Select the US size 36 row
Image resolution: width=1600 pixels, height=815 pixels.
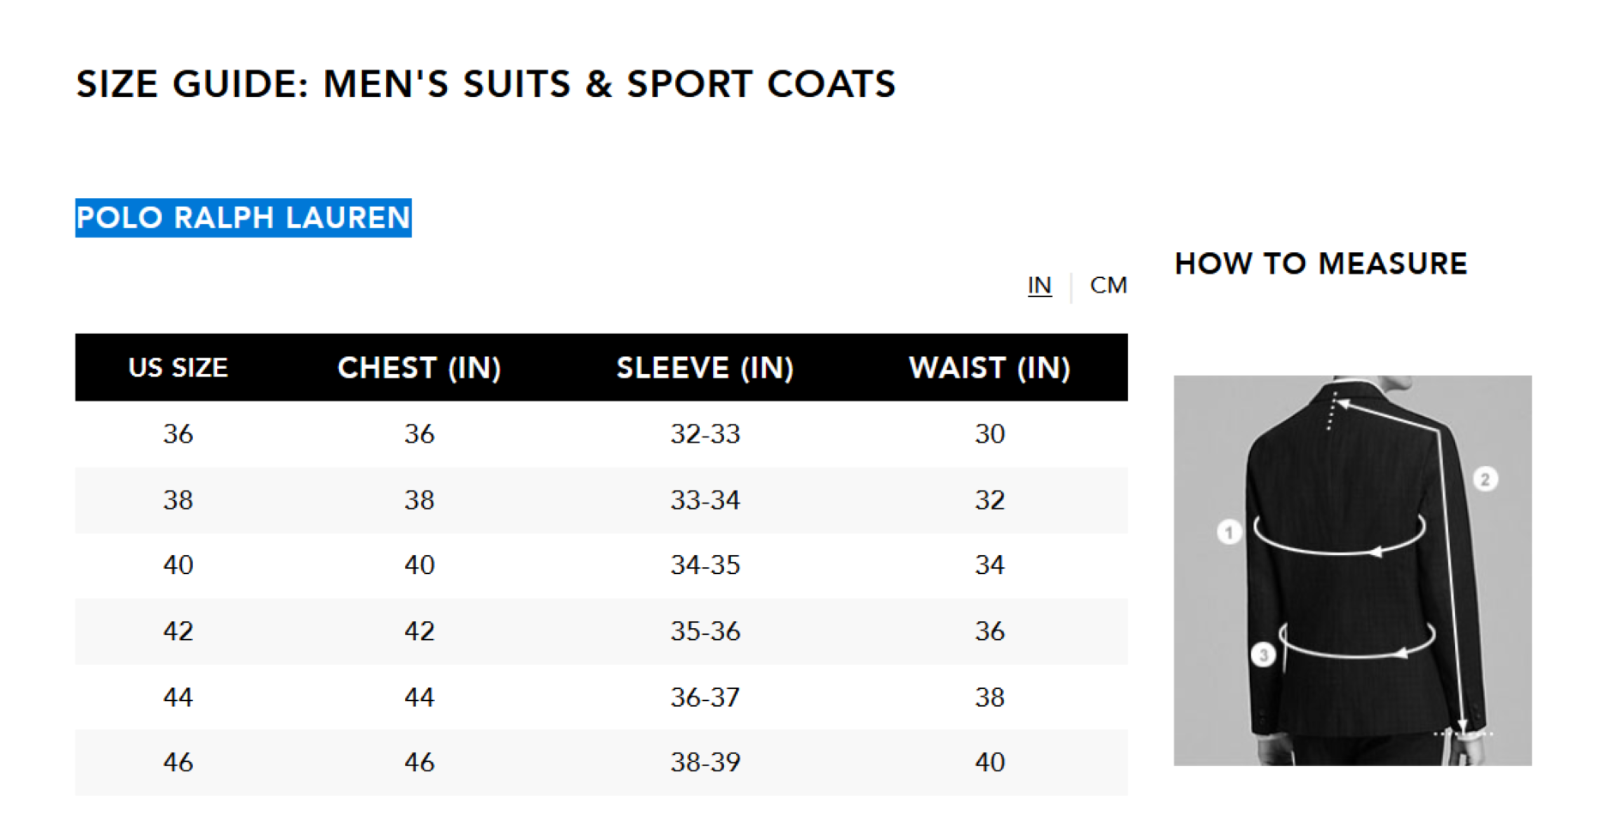click(x=601, y=434)
